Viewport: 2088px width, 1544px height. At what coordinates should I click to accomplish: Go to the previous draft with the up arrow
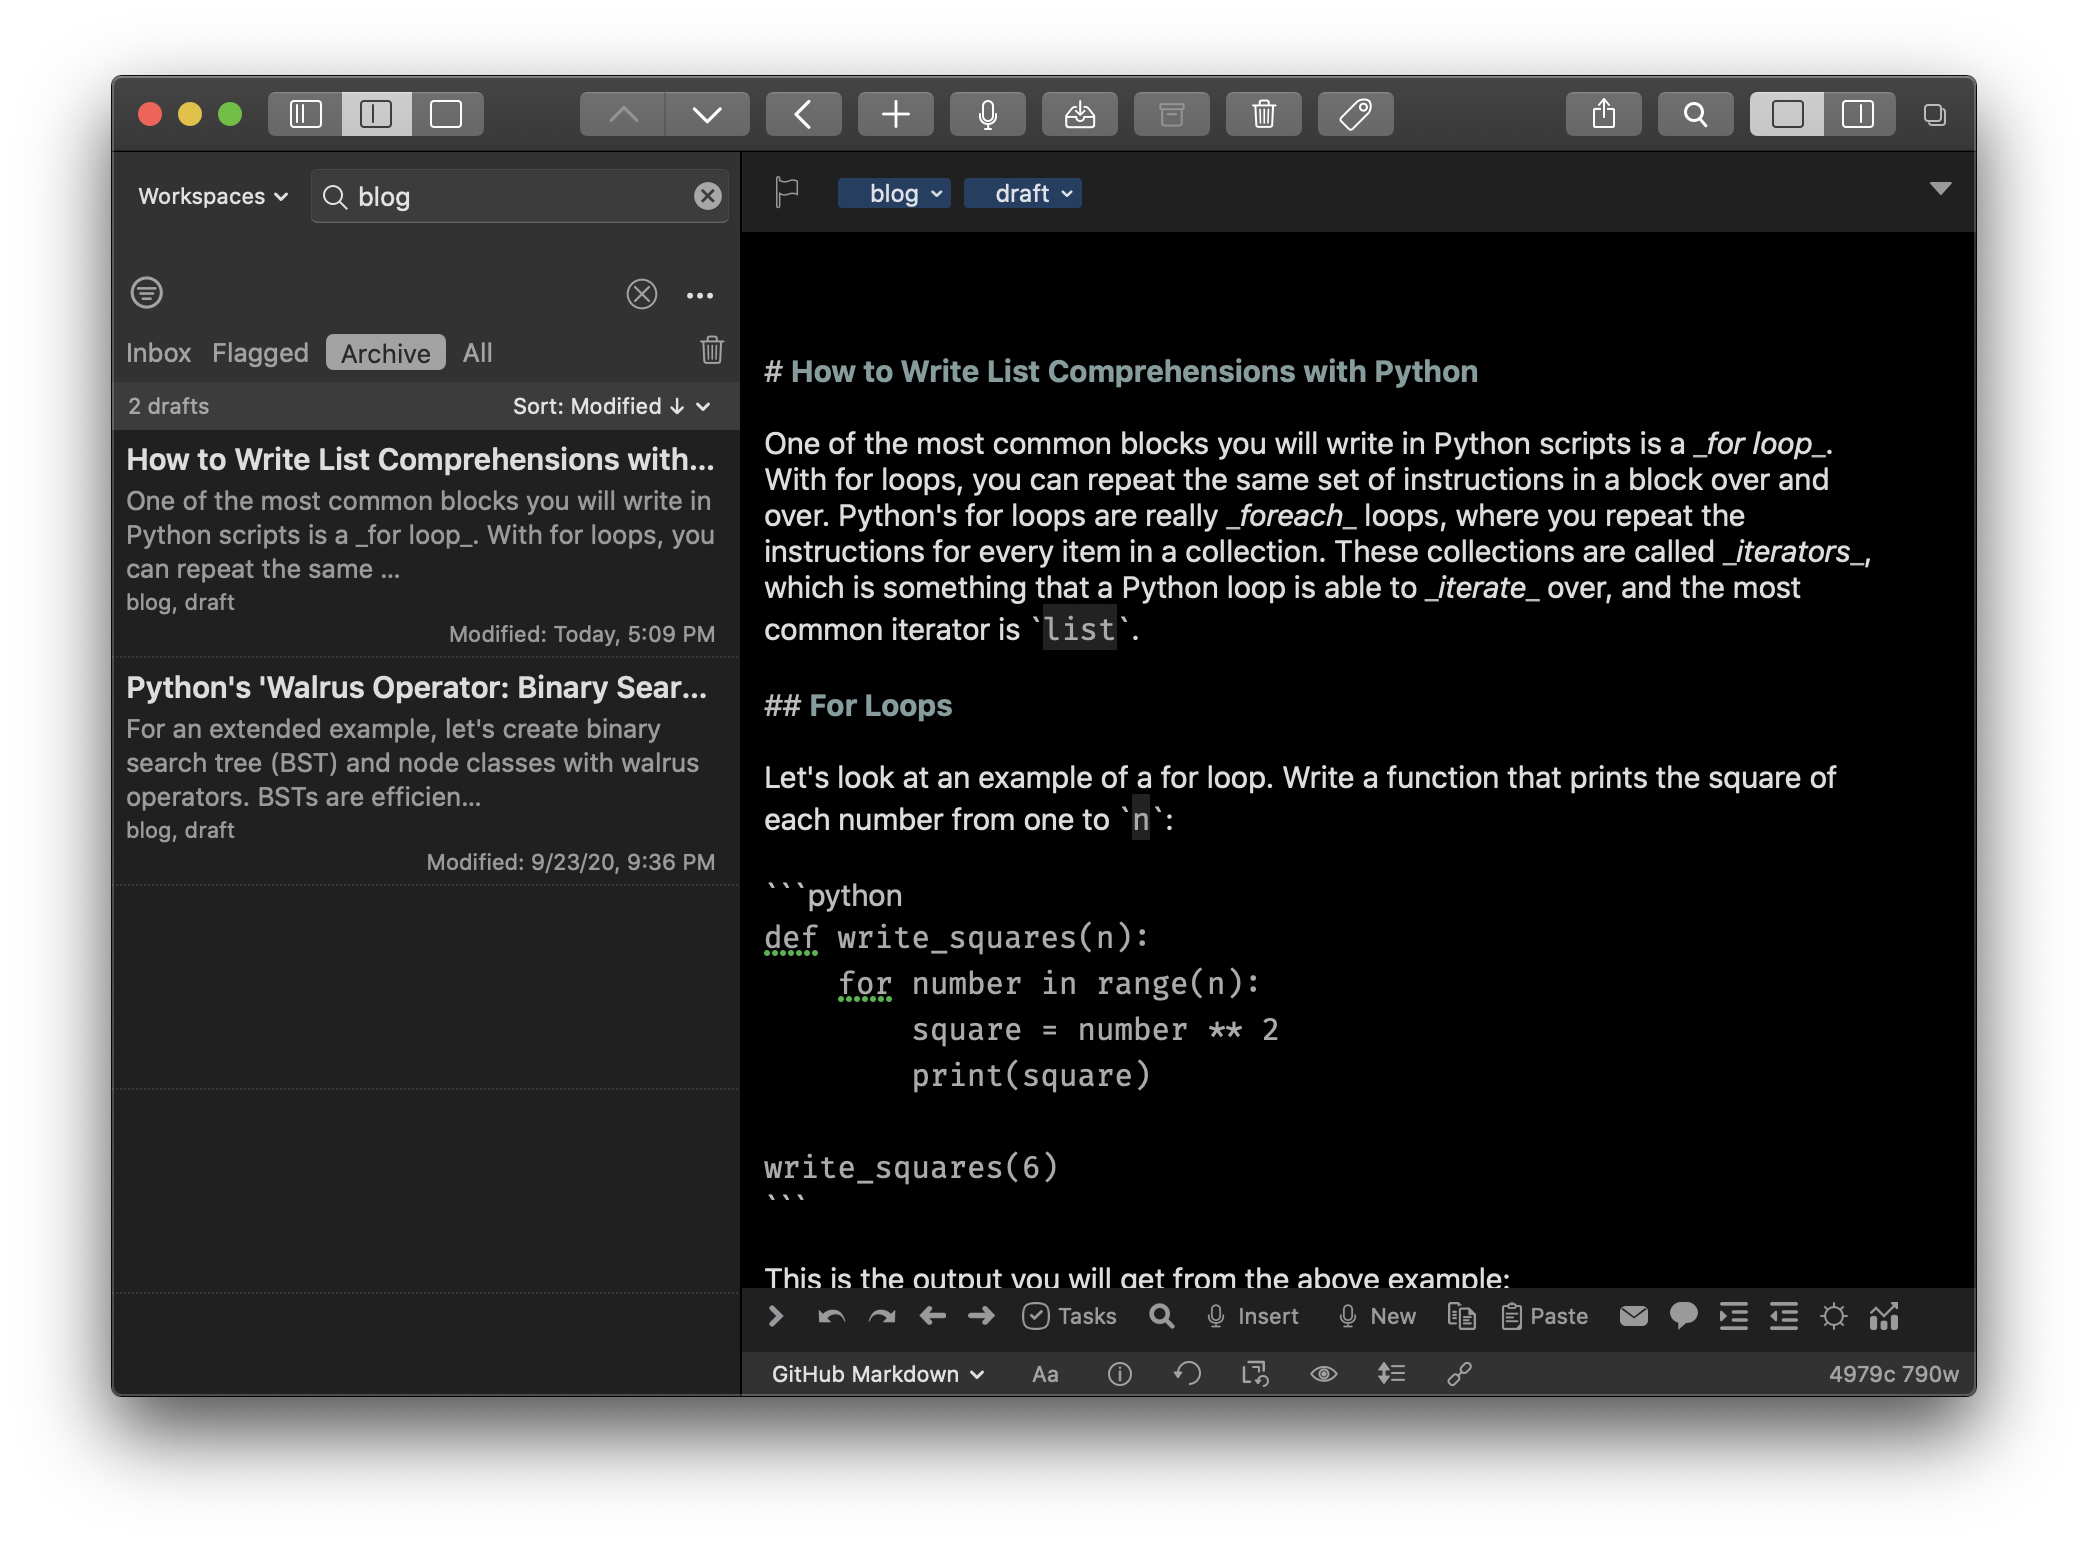point(622,114)
